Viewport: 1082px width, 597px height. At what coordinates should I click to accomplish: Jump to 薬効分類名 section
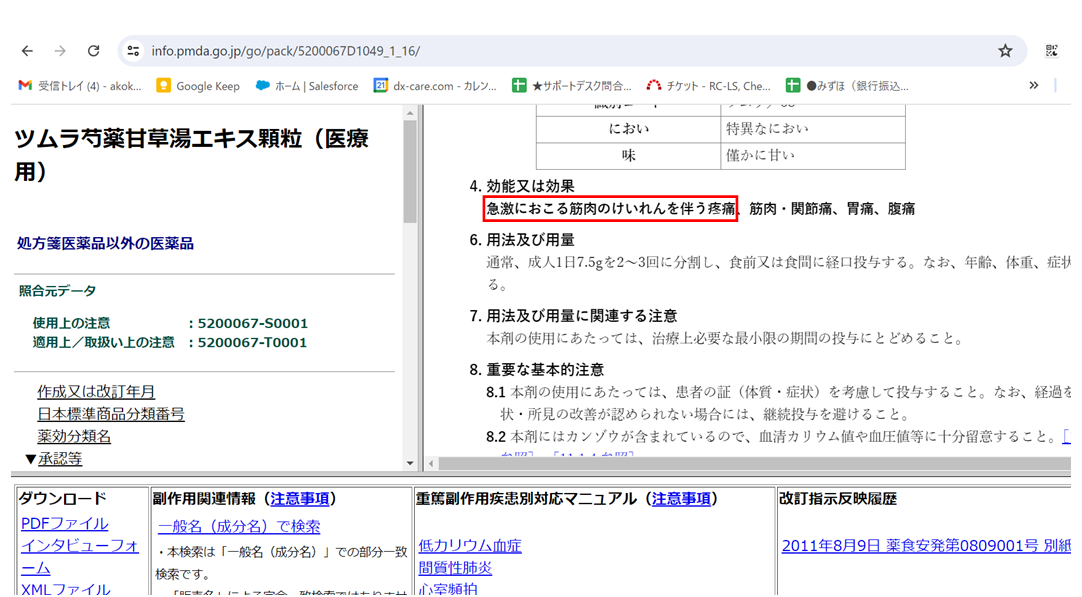(74, 436)
